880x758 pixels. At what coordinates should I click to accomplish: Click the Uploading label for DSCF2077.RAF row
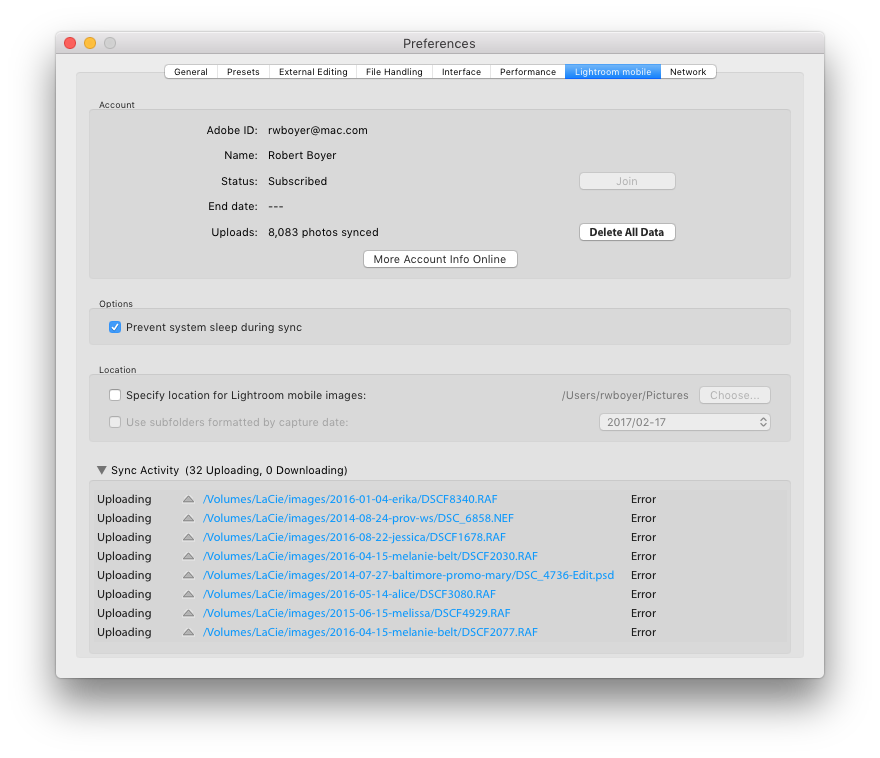pos(124,632)
